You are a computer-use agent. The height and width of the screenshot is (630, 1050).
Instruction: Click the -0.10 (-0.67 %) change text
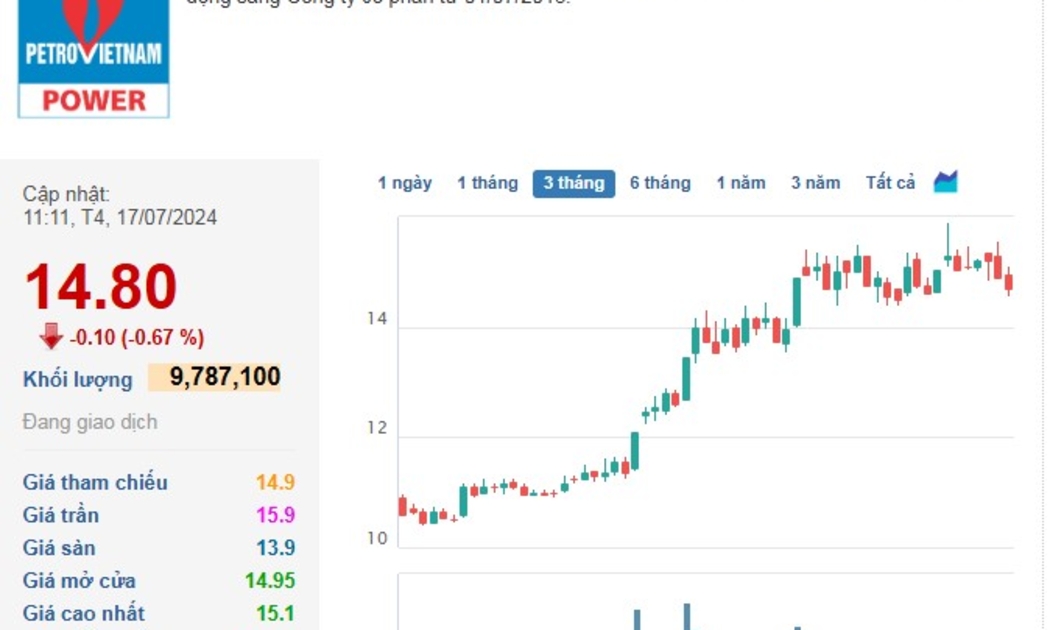tap(137, 338)
